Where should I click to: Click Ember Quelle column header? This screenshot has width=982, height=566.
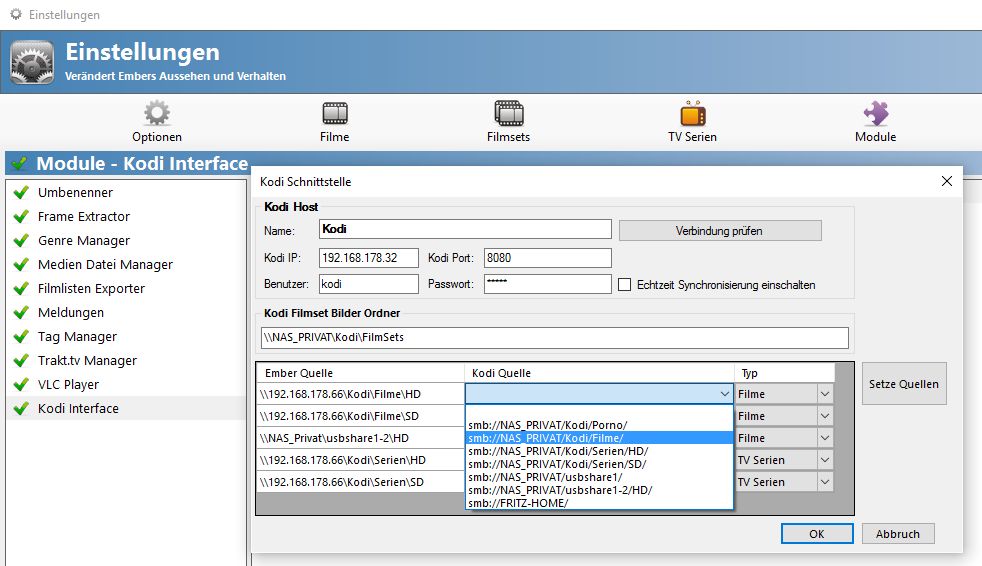[x=361, y=373]
